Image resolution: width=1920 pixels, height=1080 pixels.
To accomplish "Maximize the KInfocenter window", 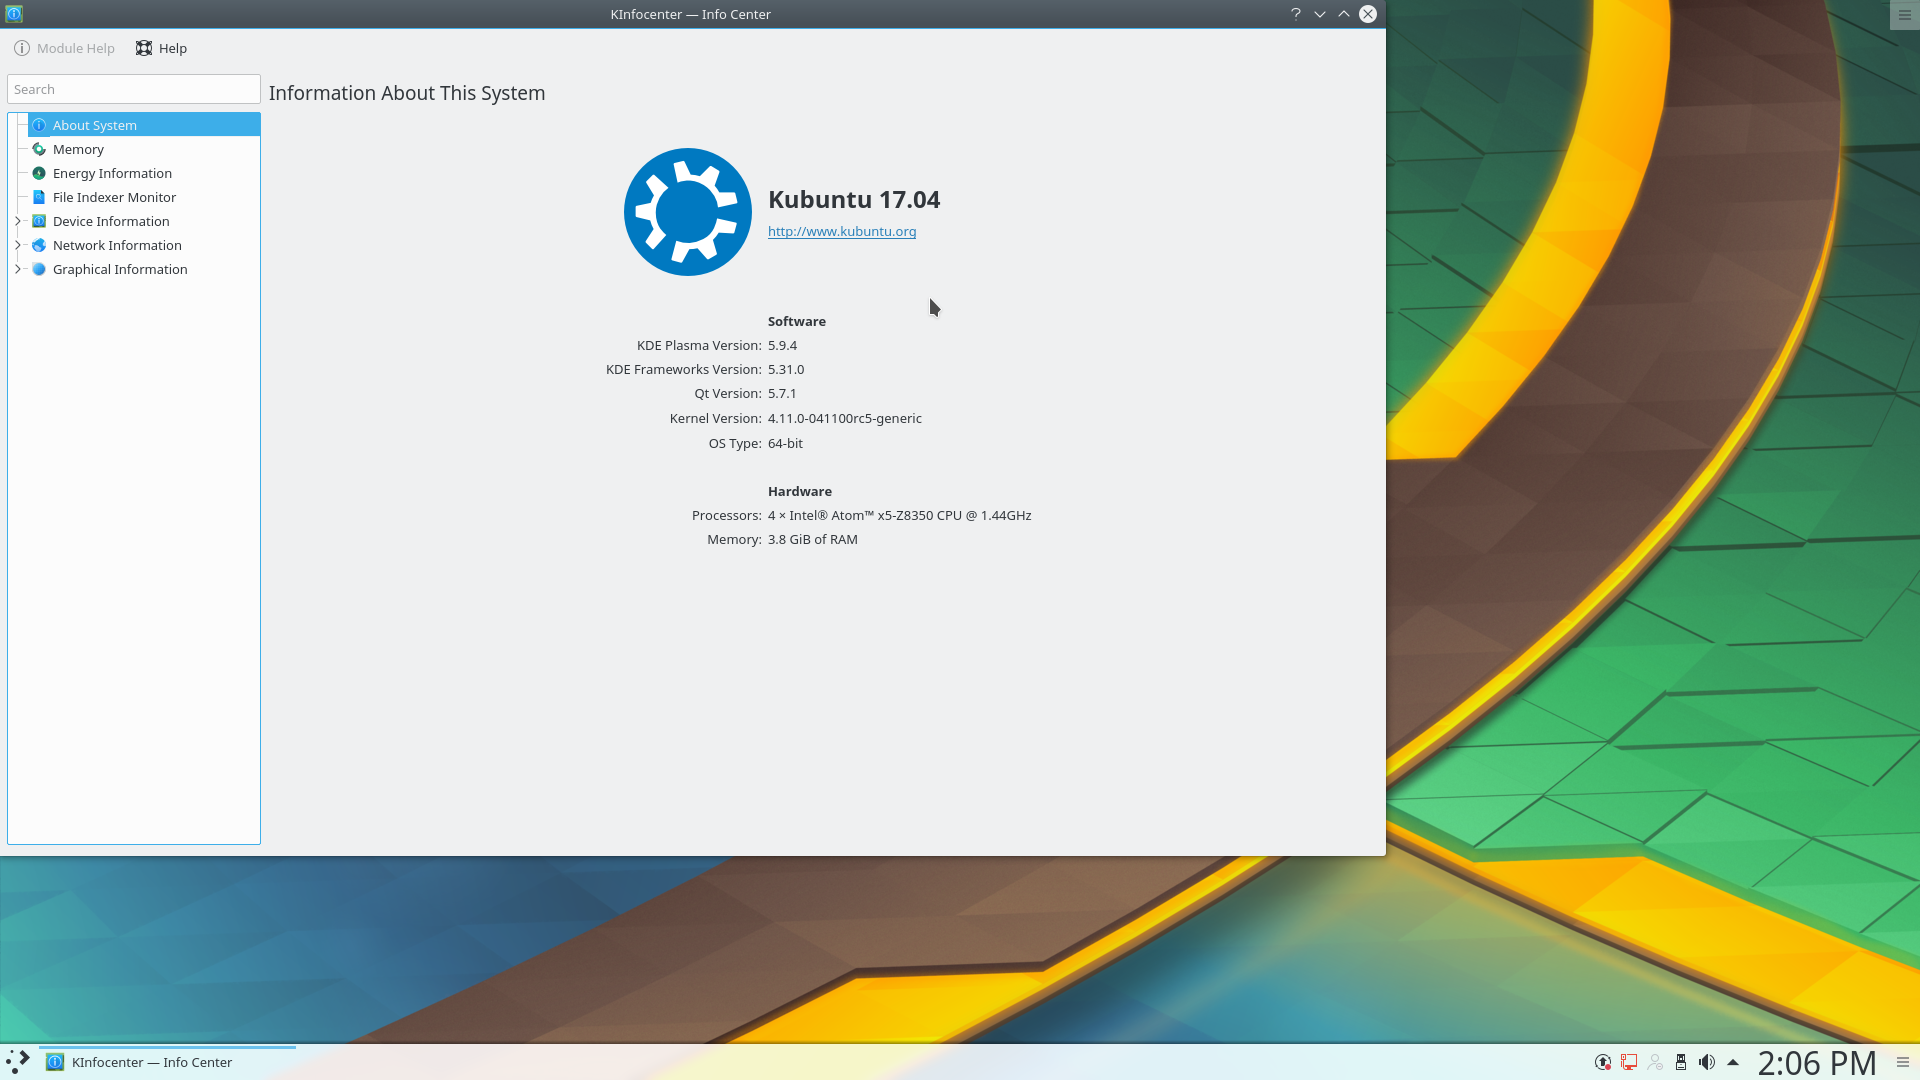I will click(x=1344, y=14).
